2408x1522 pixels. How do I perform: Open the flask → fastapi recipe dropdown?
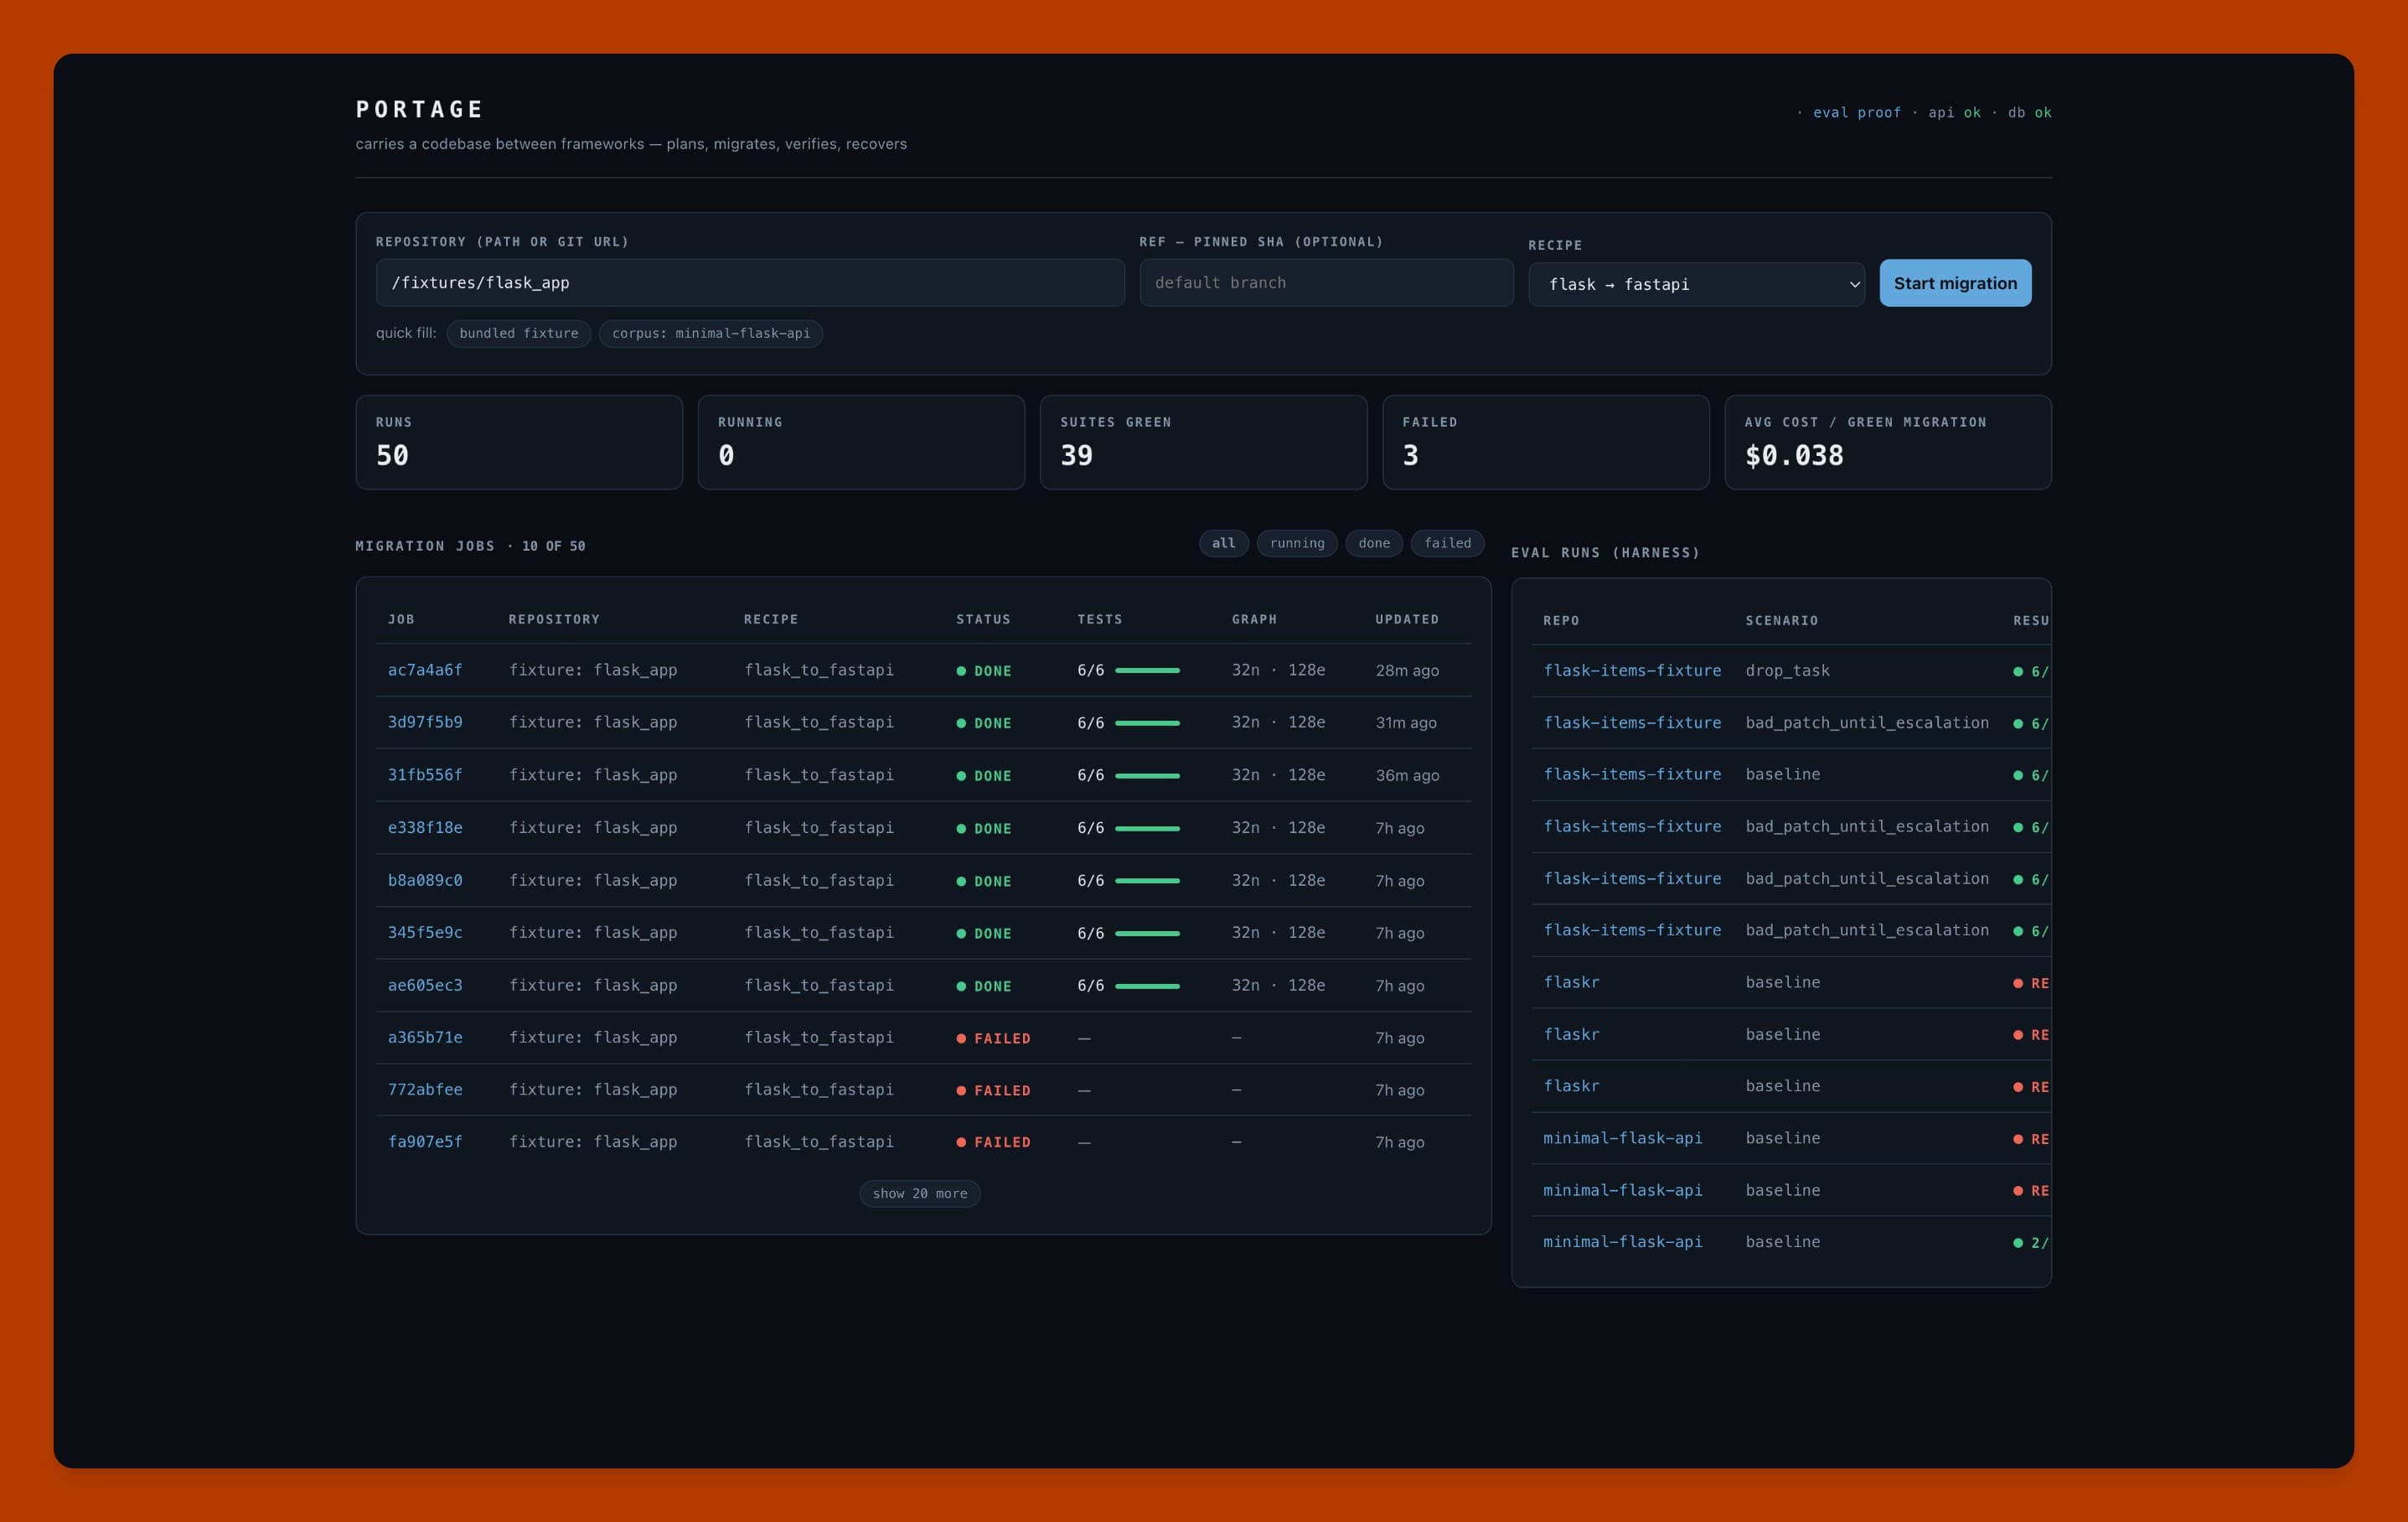(x=1696, y=284)
